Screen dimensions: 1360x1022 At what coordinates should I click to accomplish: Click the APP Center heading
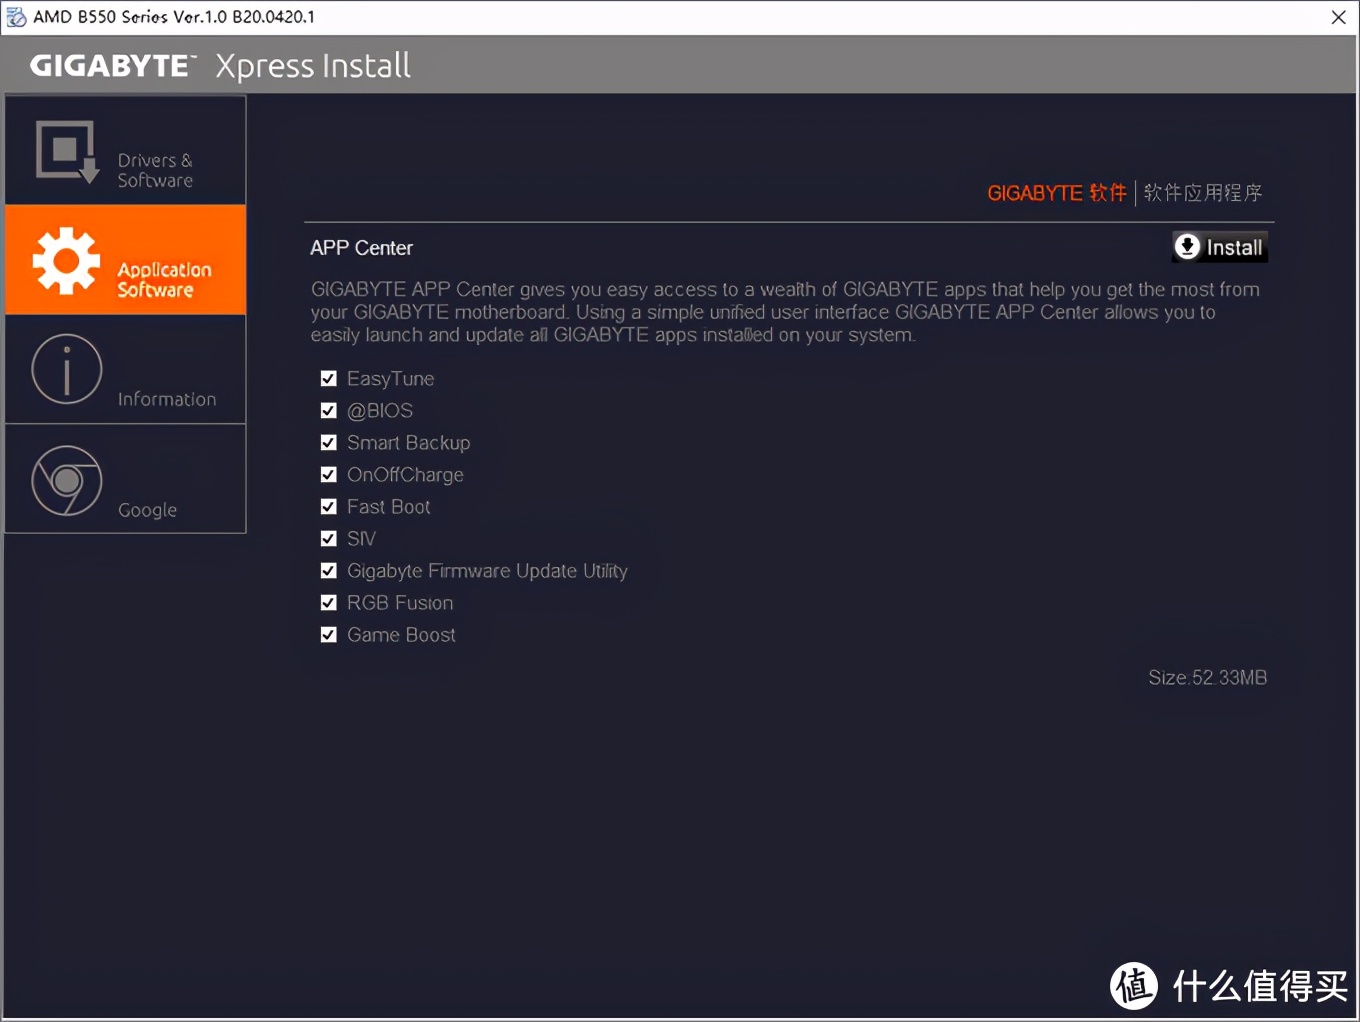coord(361,248)
